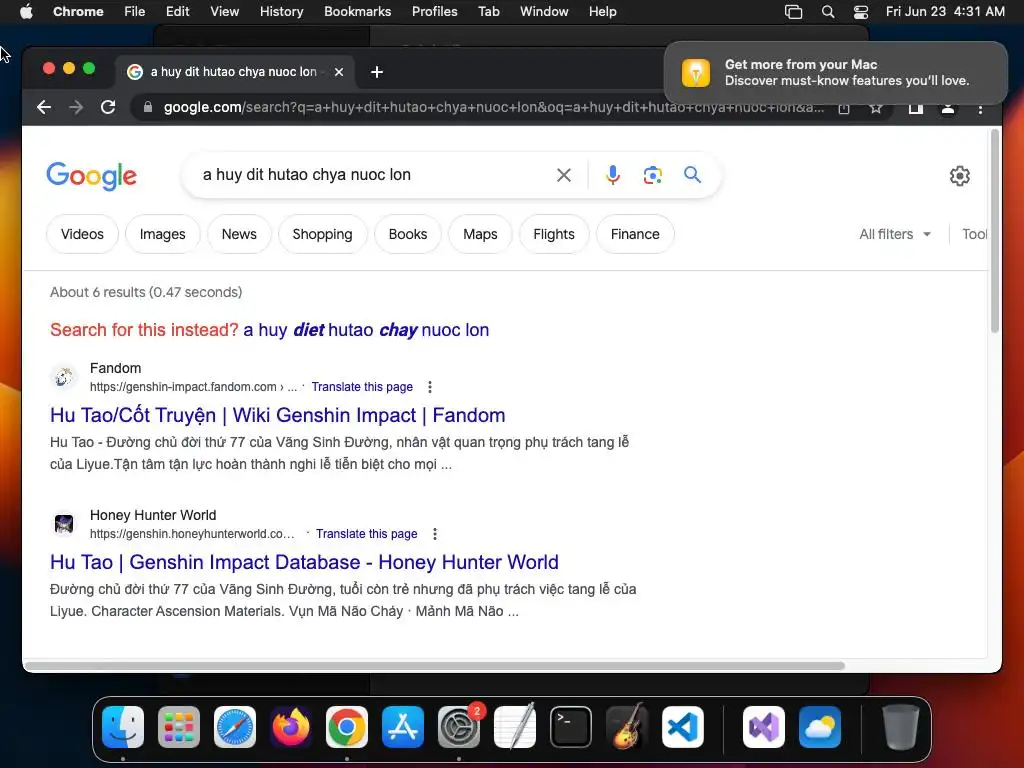Reload the current Google page

pyautogui.click(x=108, y=107)
